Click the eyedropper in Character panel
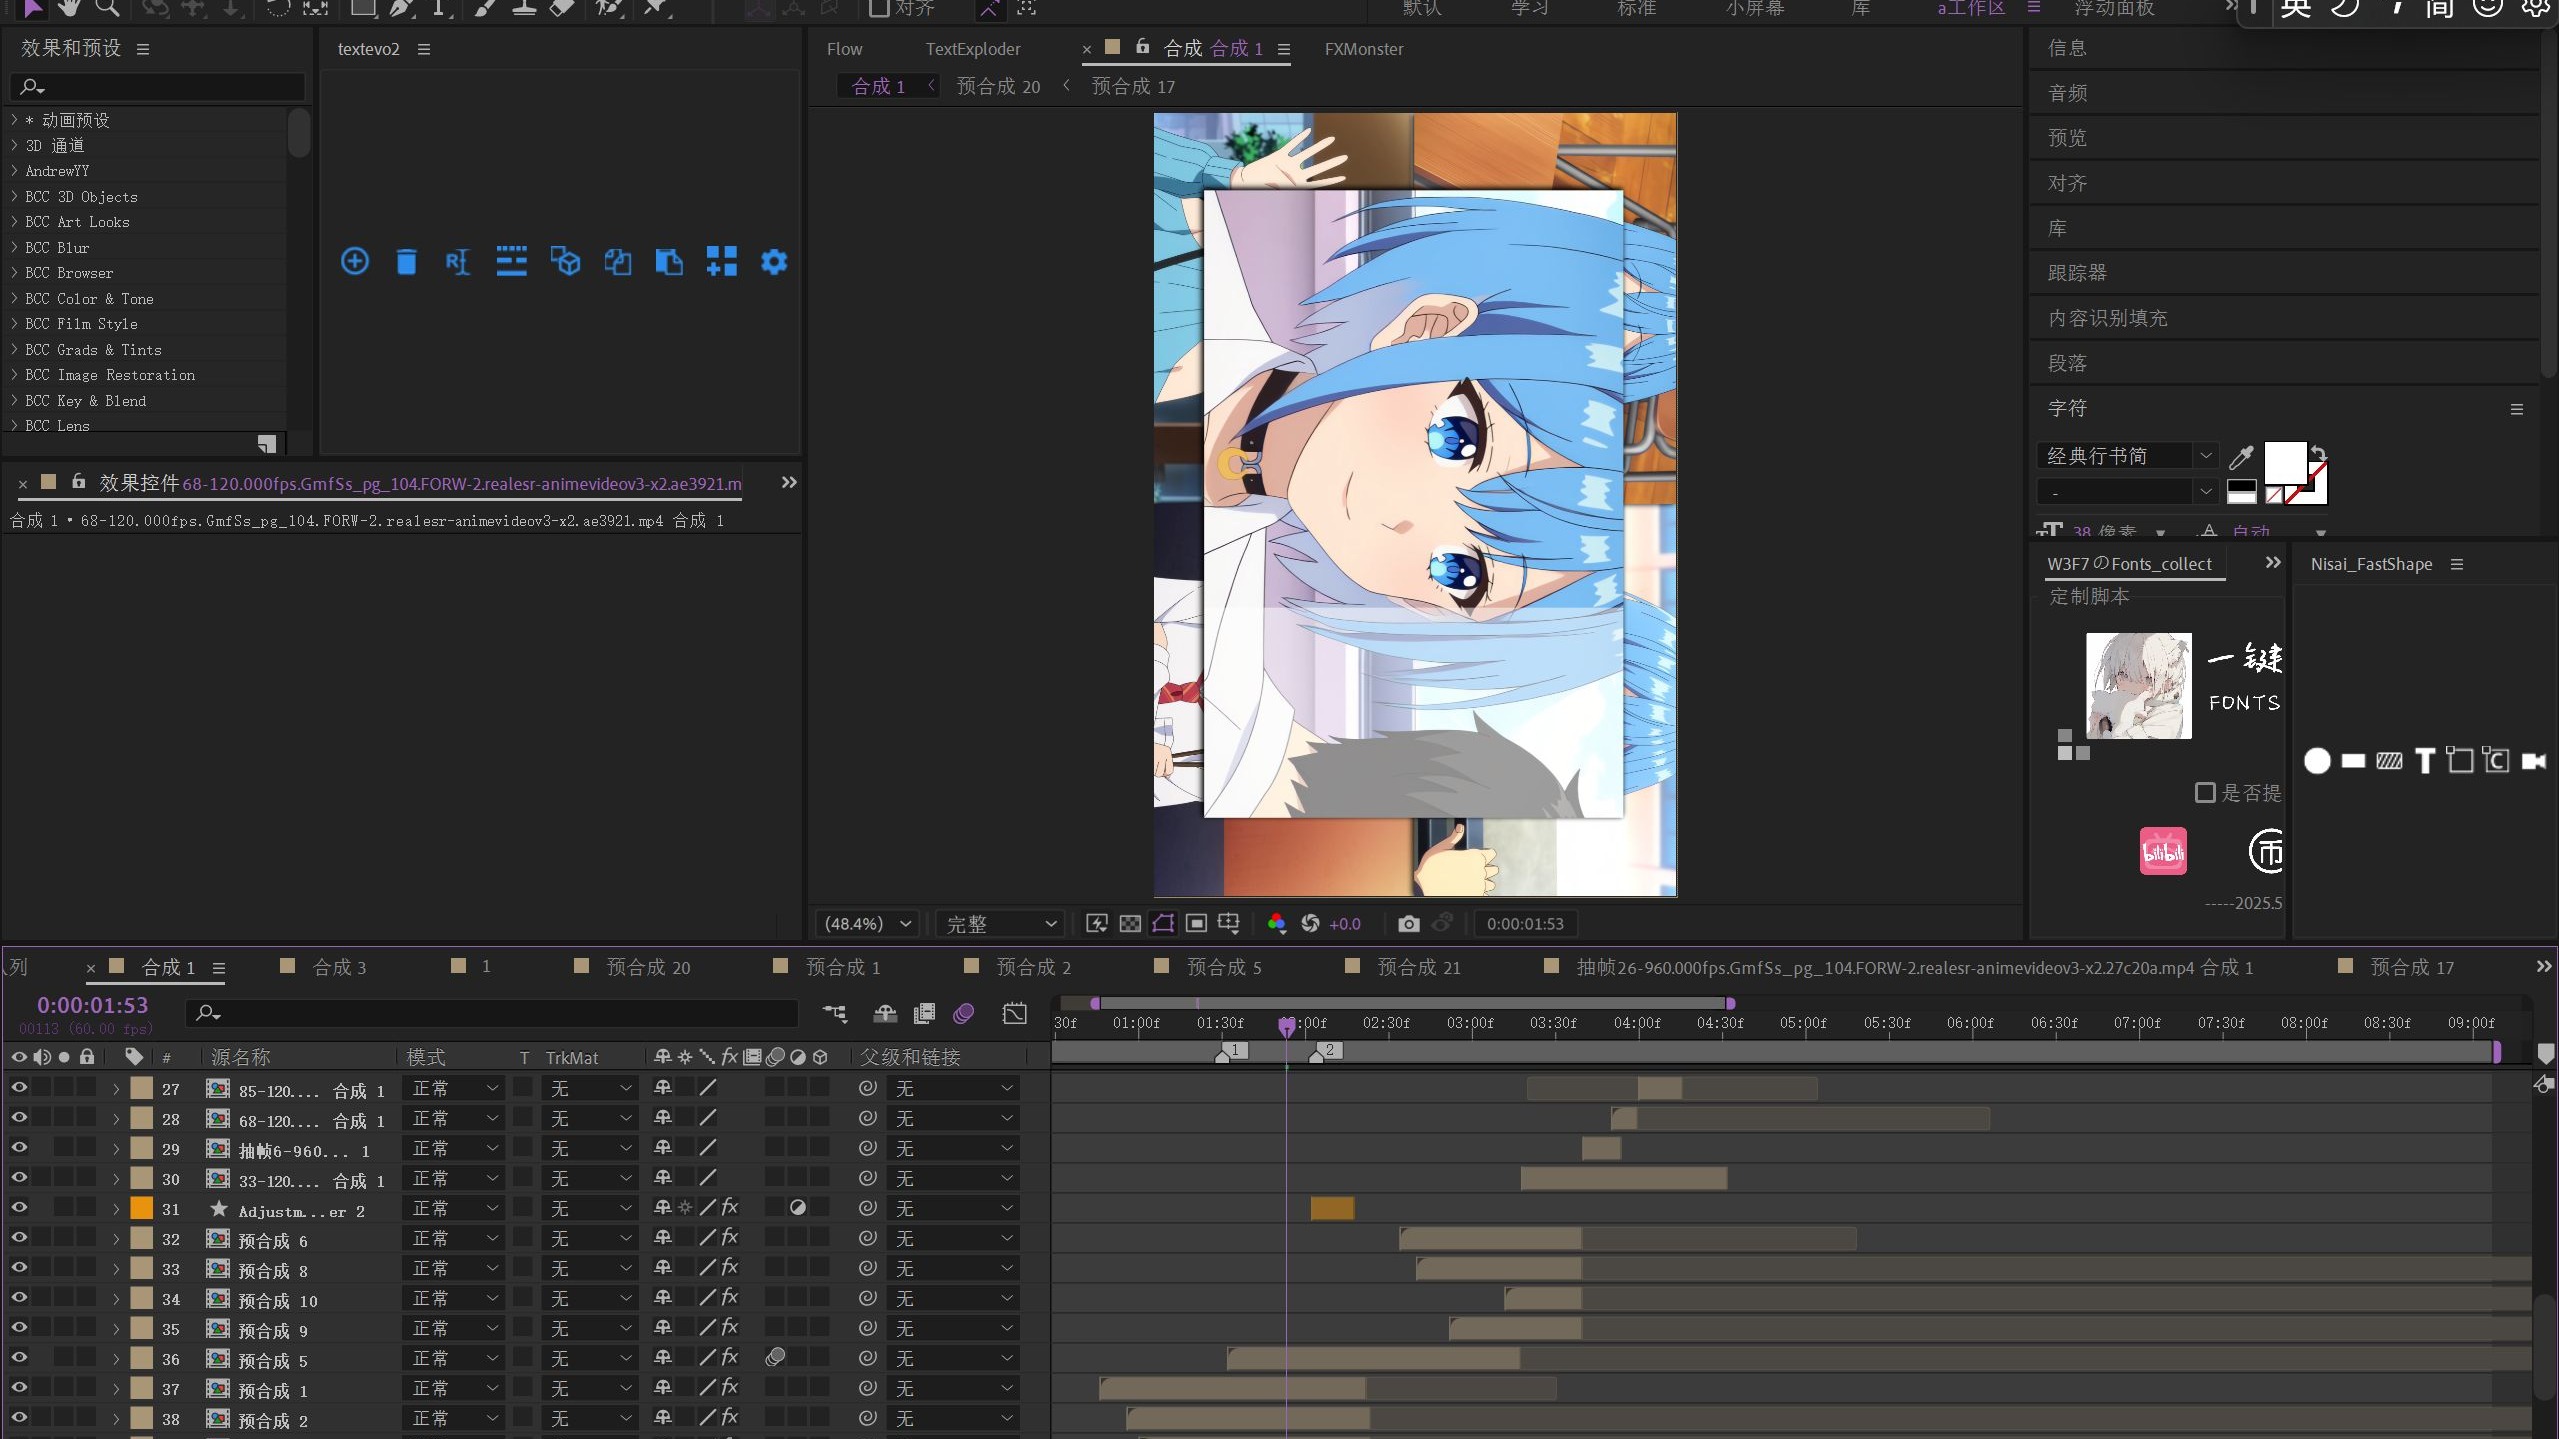2559x1439 pixels. 2241,458
